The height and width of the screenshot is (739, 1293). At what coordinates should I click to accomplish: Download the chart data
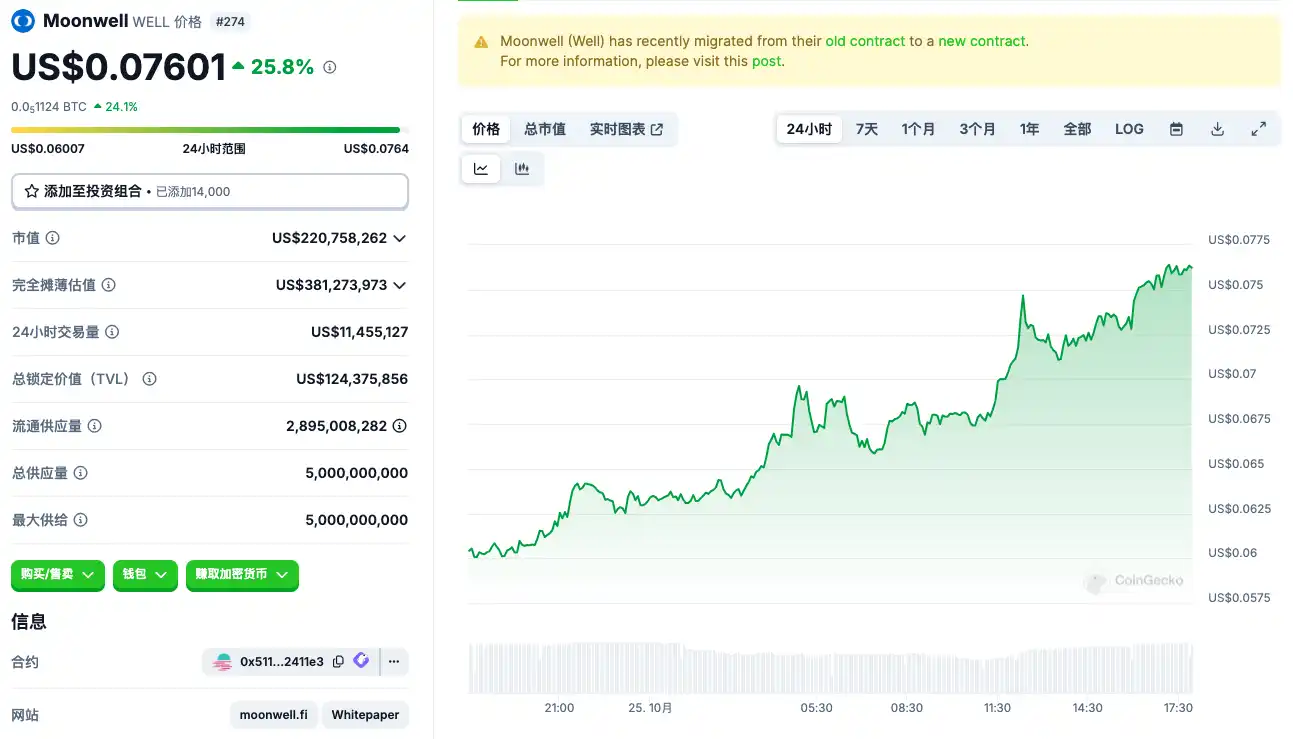click(x=1217, y=129)
